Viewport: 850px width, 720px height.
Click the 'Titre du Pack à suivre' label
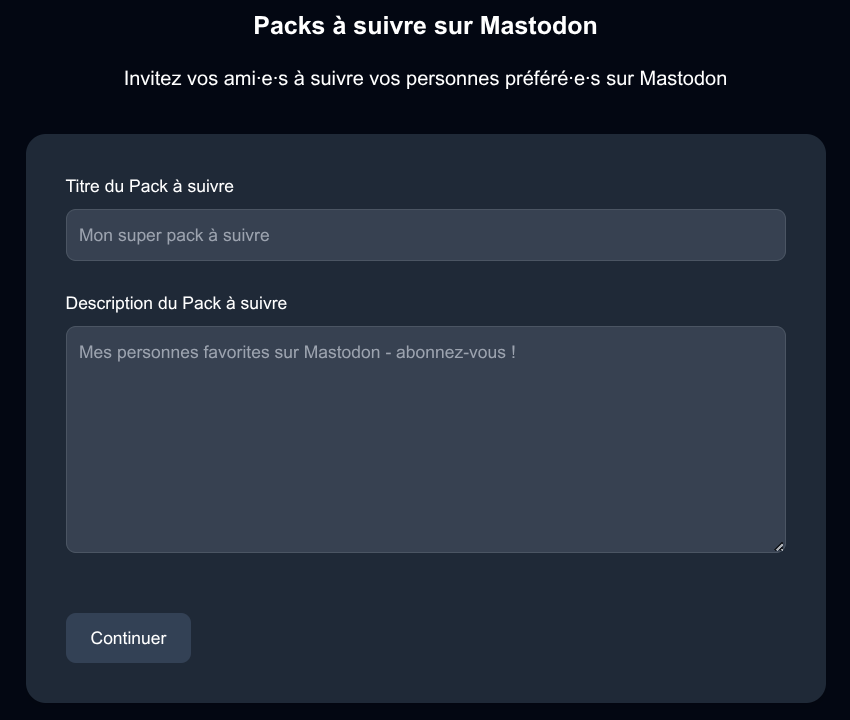point(150,186)
